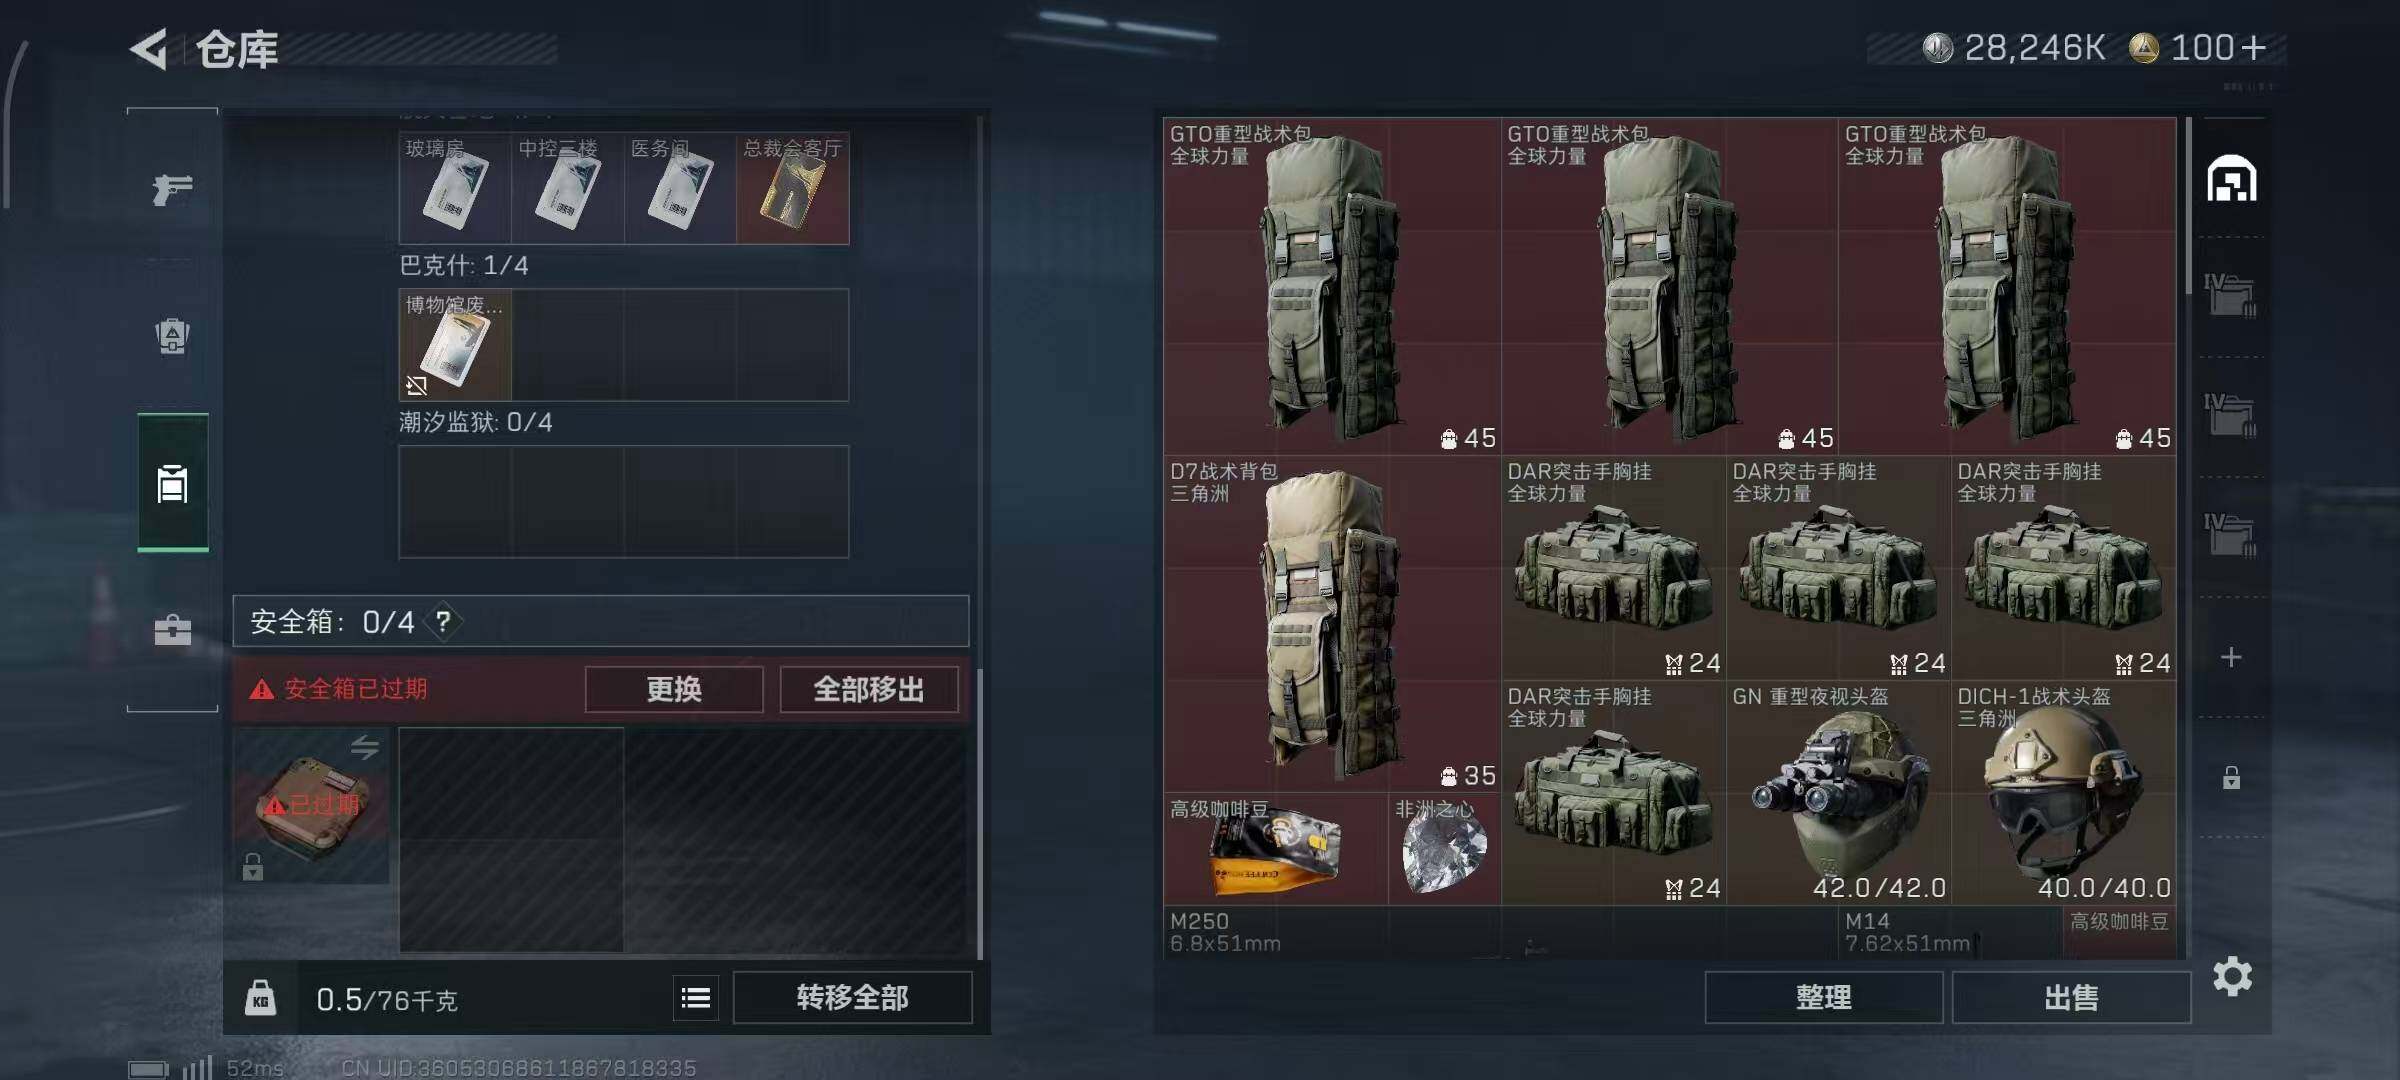Go back using the arrow beside 仓库
This screenshot has width=2400, height=1080.
click(x=150, y=49)
